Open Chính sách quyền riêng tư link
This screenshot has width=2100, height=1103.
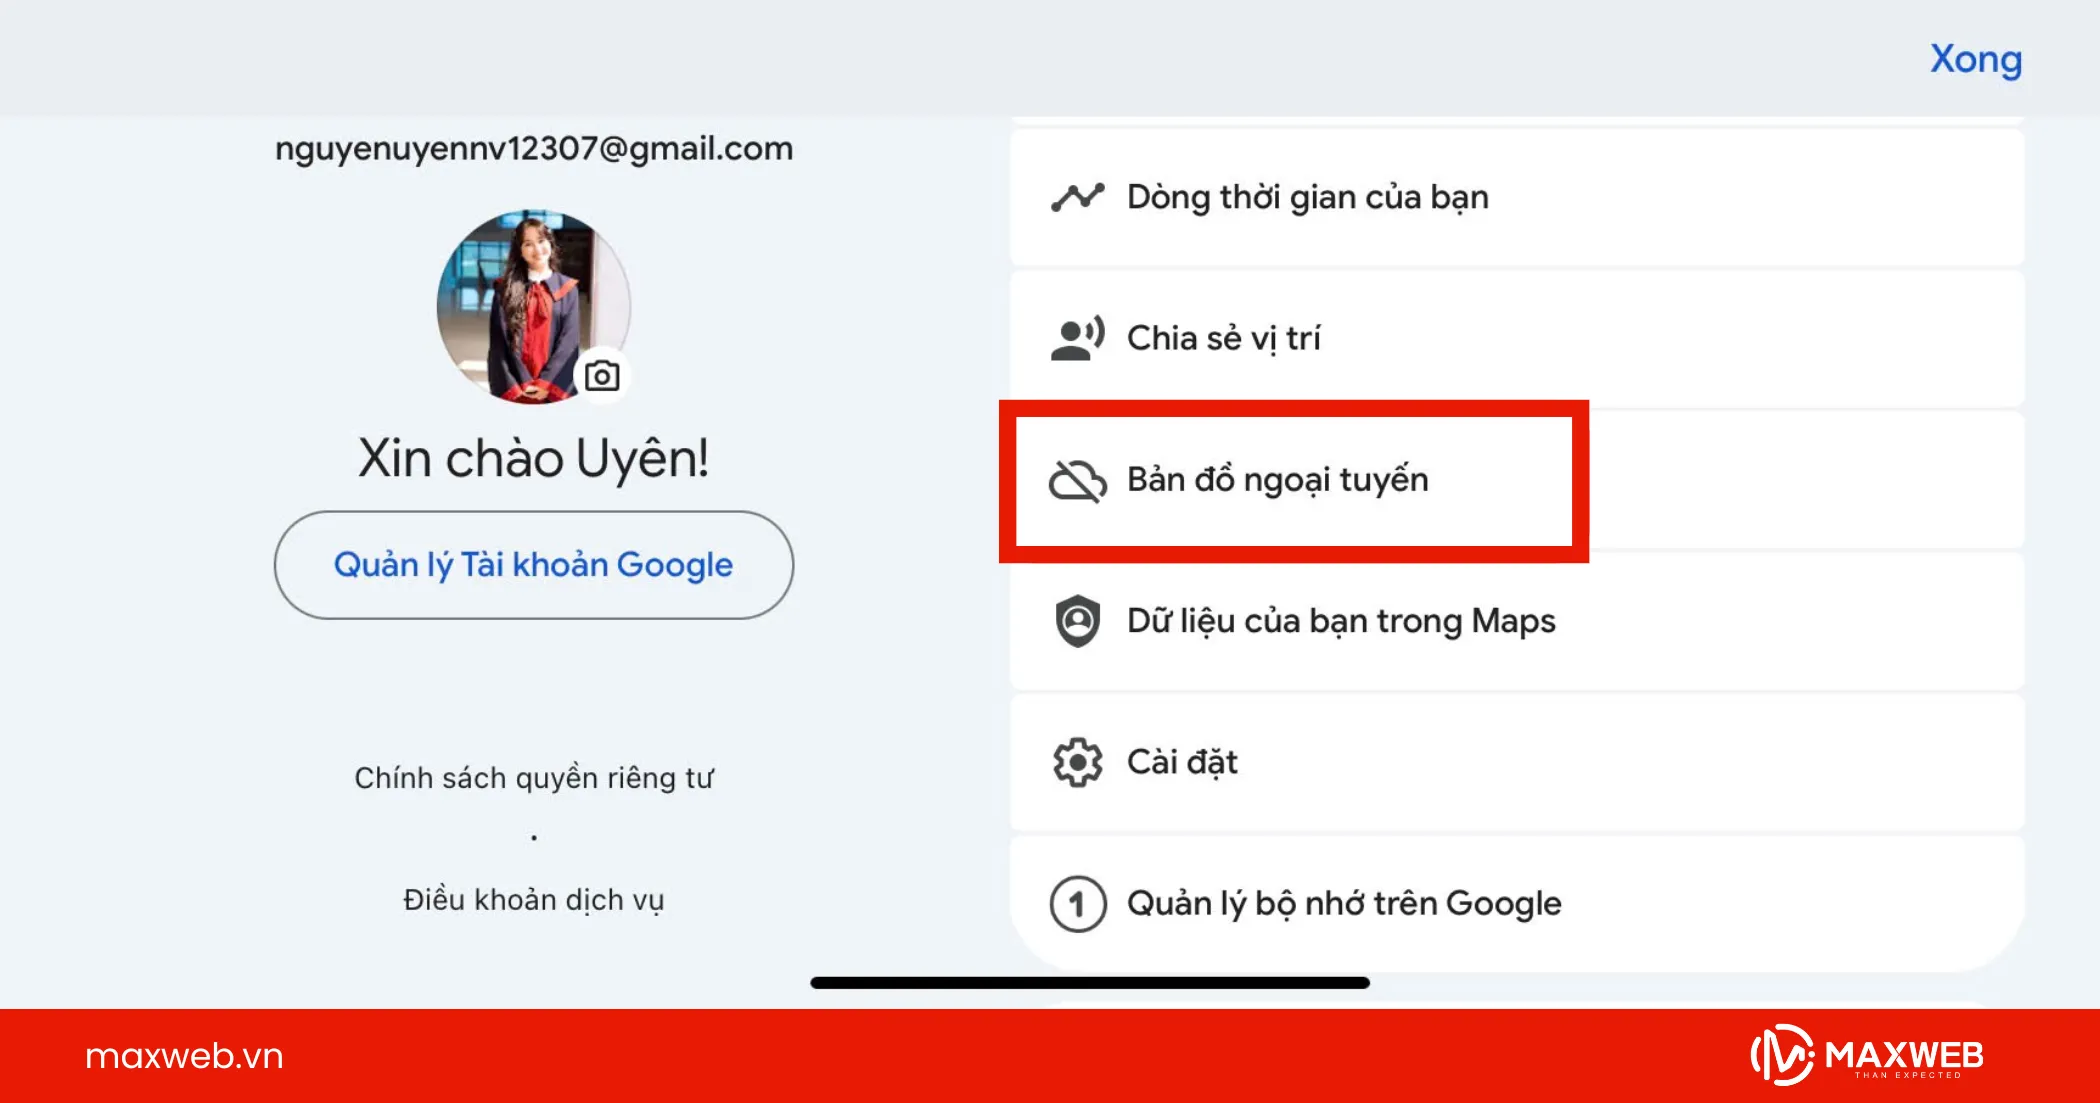pyautogui.click(x=533, y=777)
